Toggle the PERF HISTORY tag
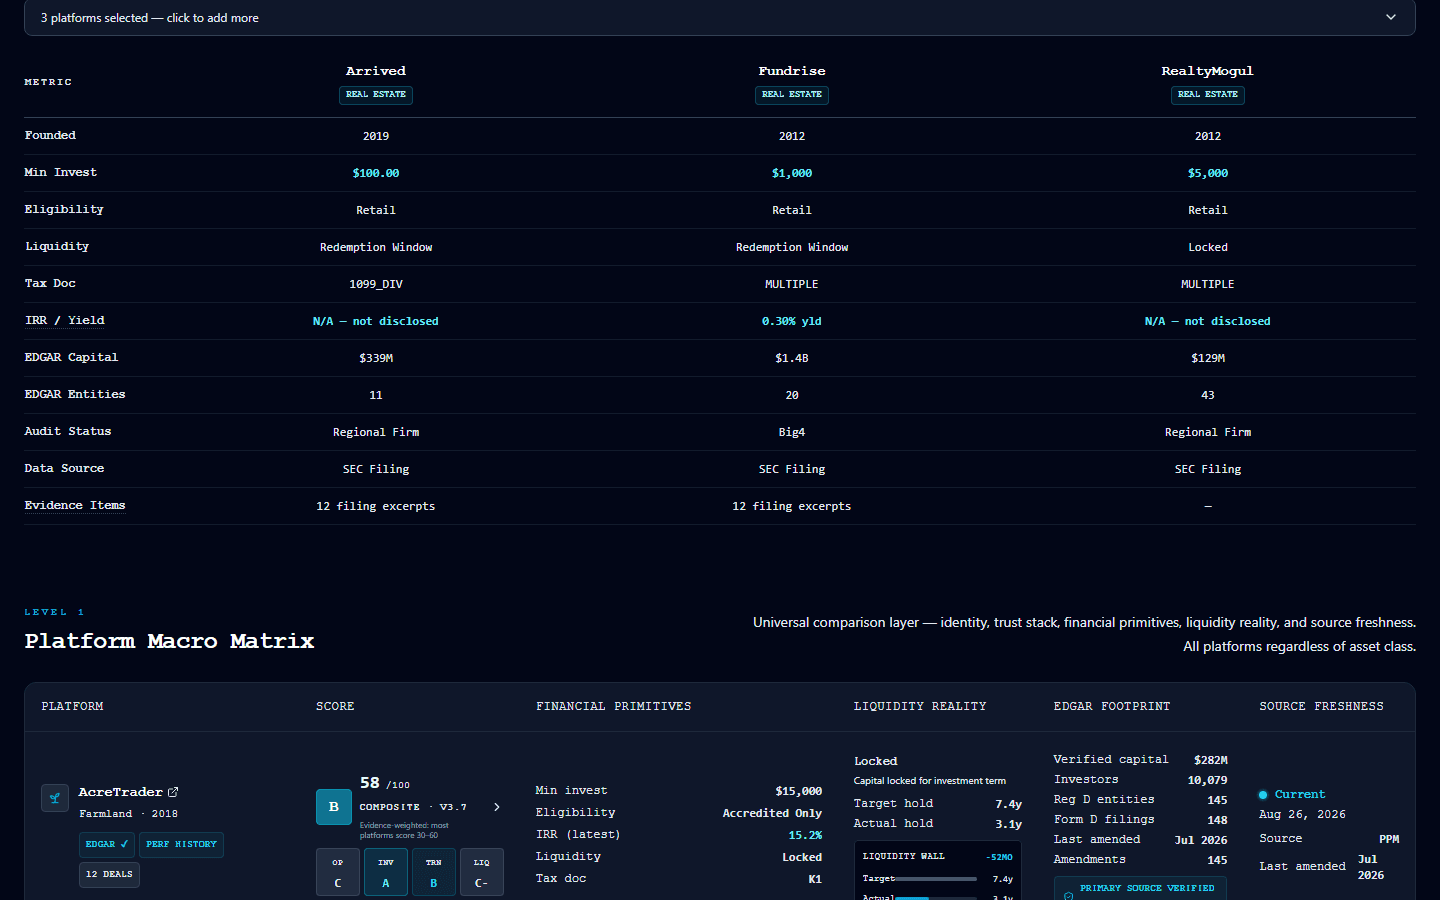The width and height of the screenshot is (1440, 900). (x=181, y=845)
